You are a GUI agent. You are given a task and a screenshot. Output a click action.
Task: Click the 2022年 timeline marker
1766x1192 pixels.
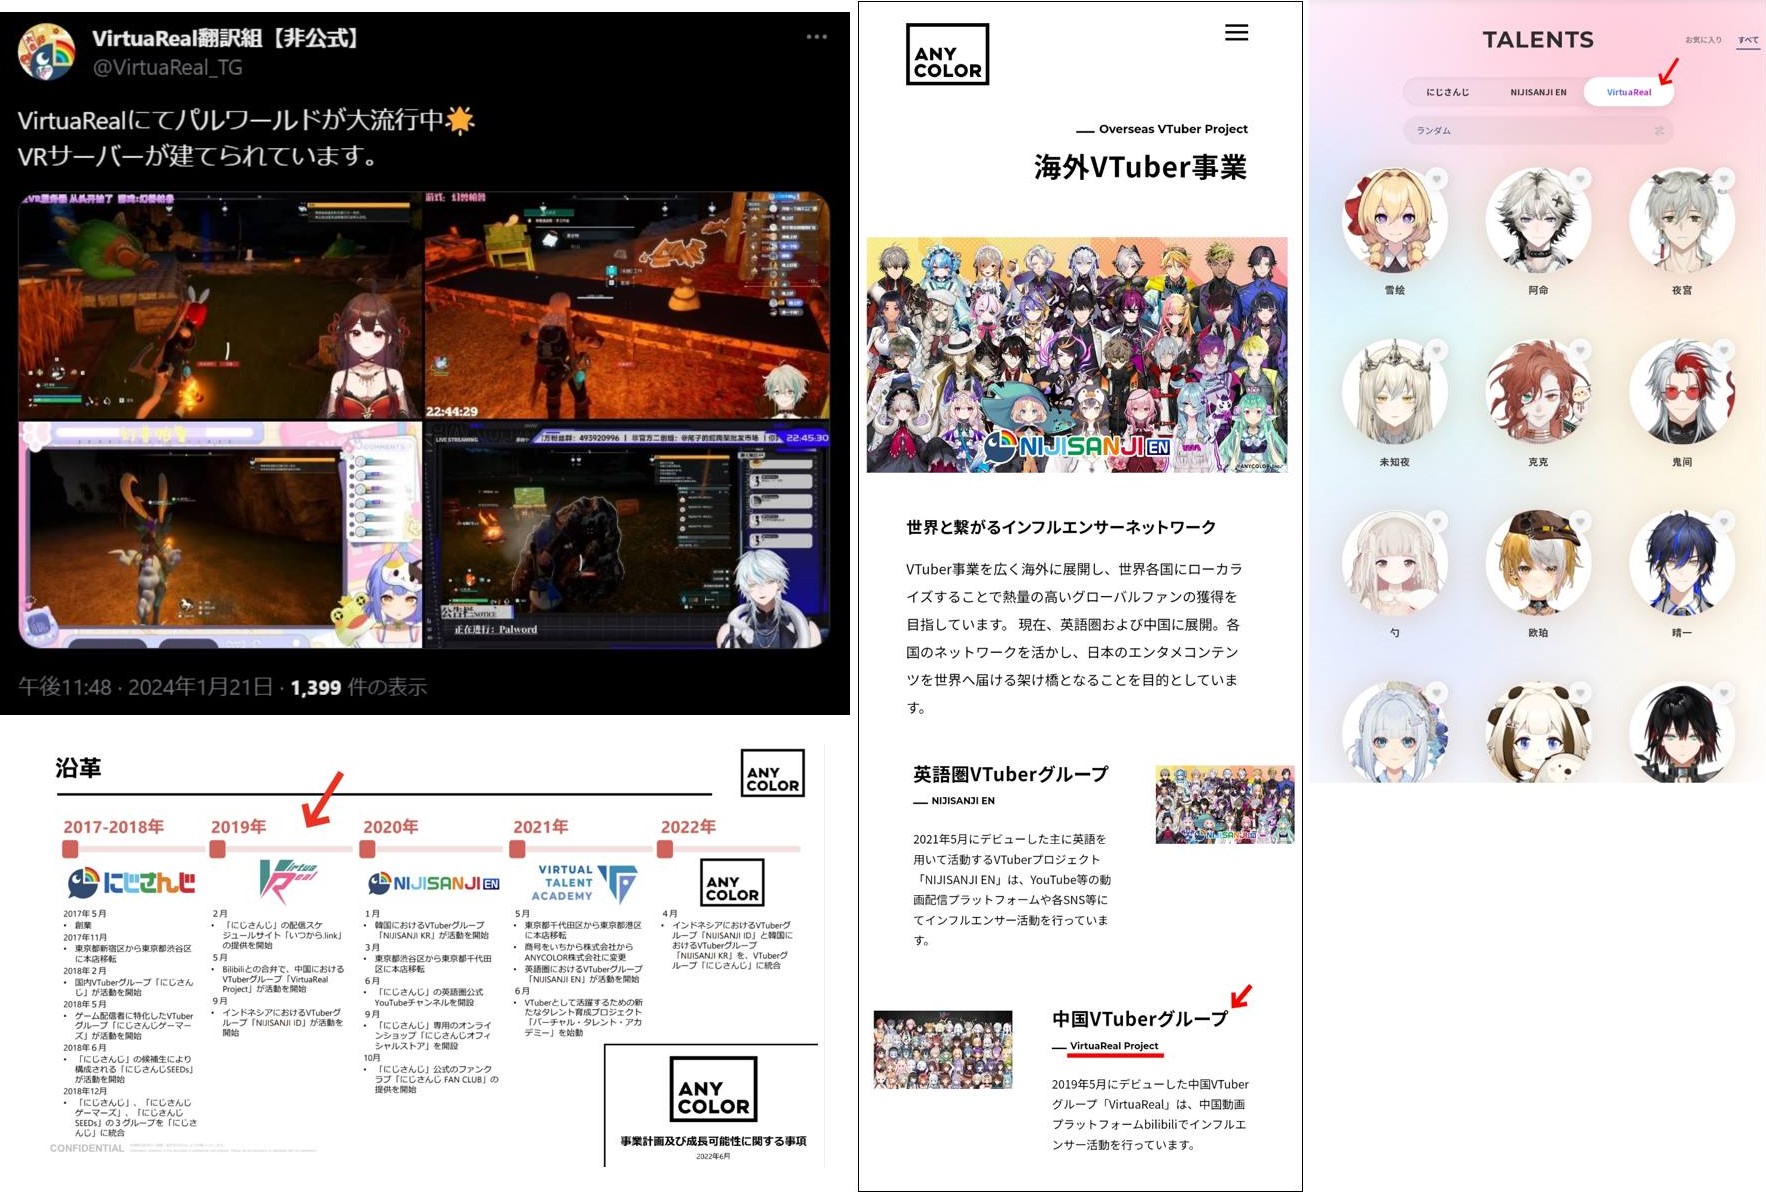coord(665,849)
